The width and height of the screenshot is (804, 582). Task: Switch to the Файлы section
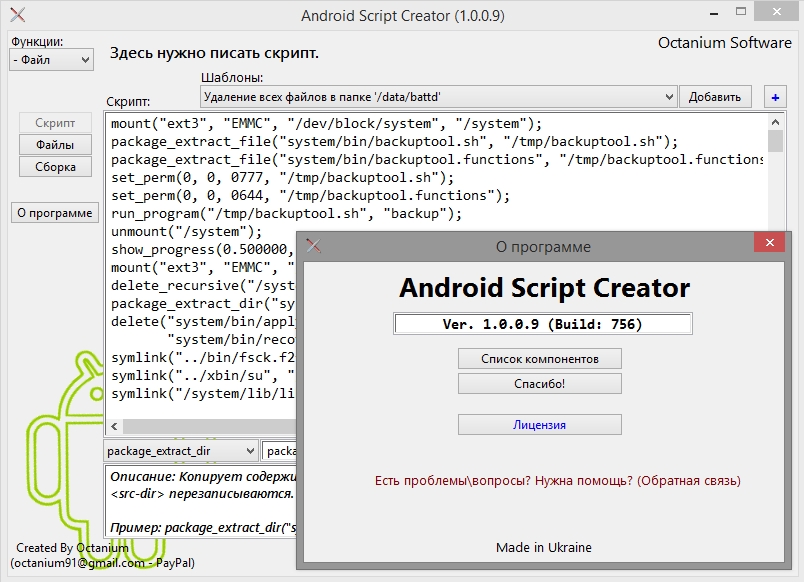click(55, 145)
